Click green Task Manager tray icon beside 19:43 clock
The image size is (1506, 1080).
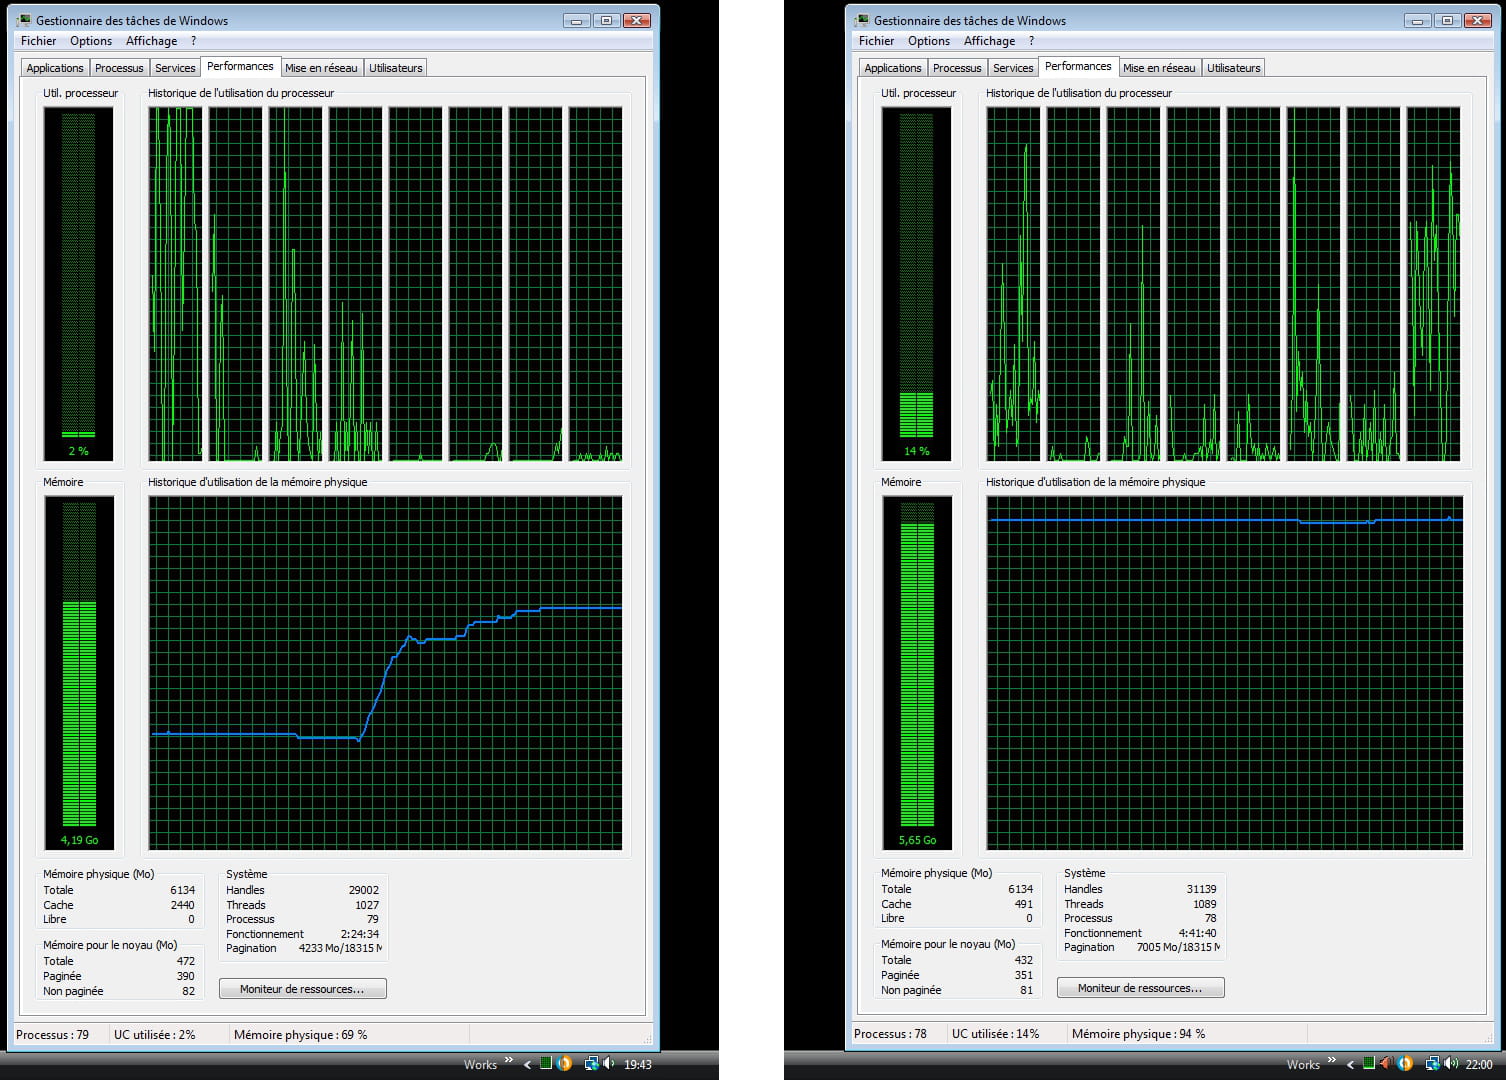click(546, 1063)
